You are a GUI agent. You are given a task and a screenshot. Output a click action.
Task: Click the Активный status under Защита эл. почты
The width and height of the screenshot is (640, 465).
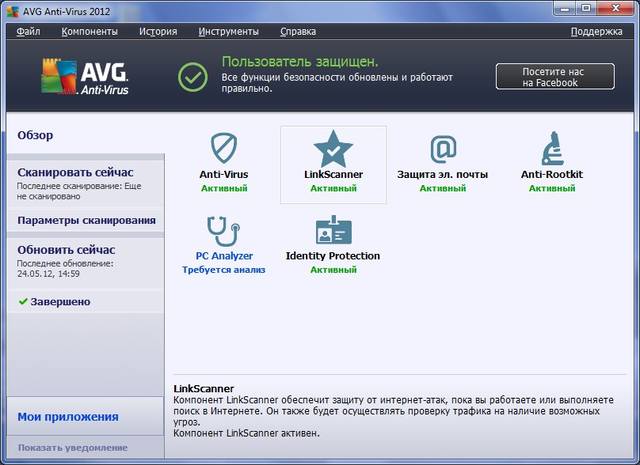pyautogui.click(x=443, y=188)
